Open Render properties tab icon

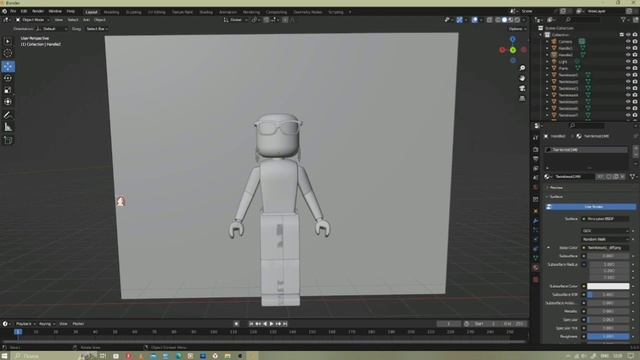tap(536, 150)
